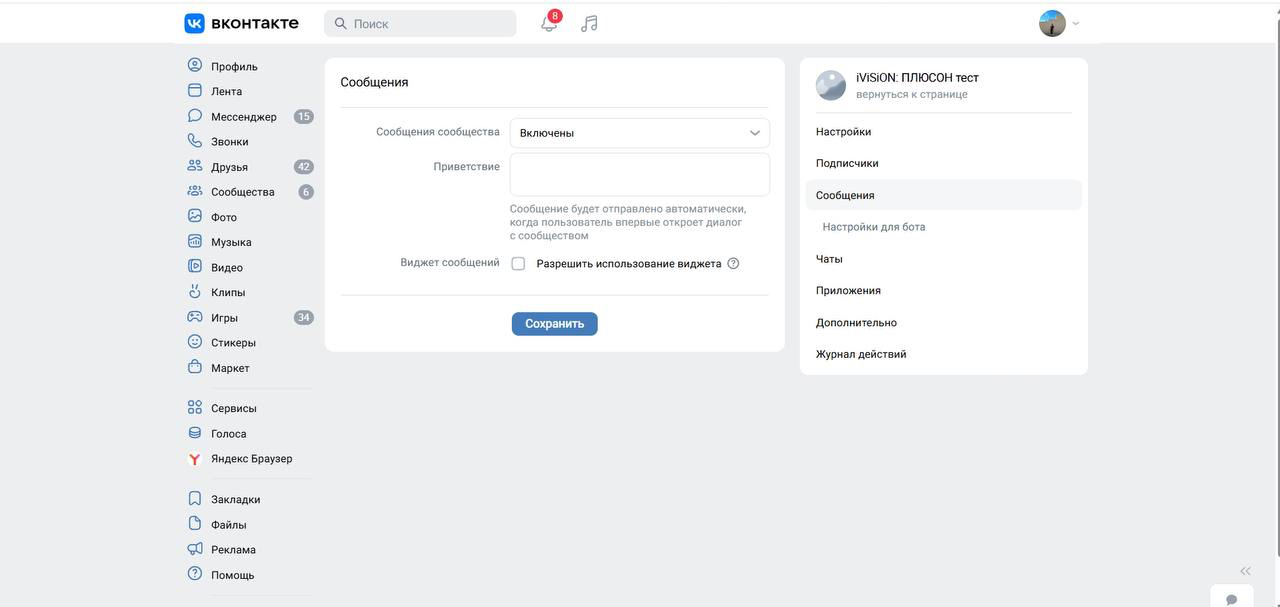Image resolution: width=1280 pixels, height=607 pixels.
Task: Click the Игры gamepad icon
Action: pyautogui.click(x=195, y=317)
